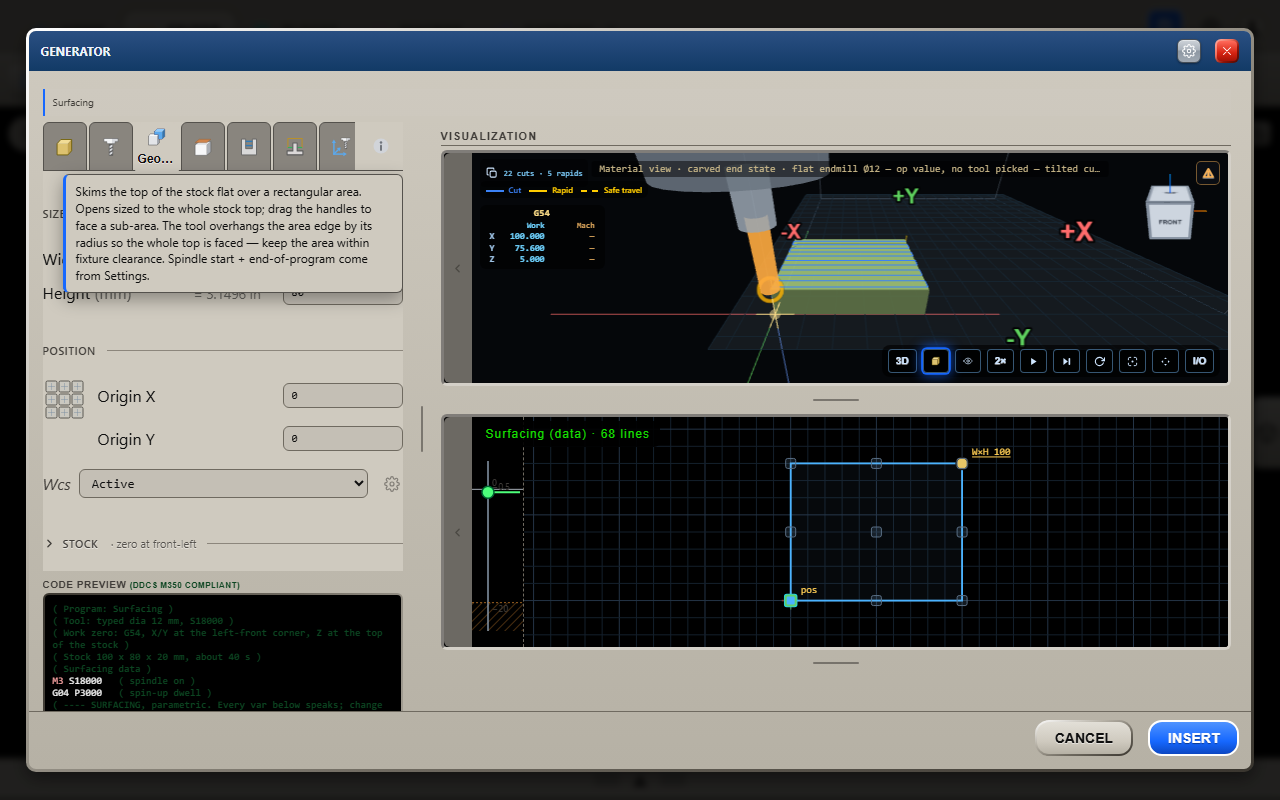The image size is (1280, 800).
Task: Click the fit-to-view frame icon
Action: click(1132, 361)
